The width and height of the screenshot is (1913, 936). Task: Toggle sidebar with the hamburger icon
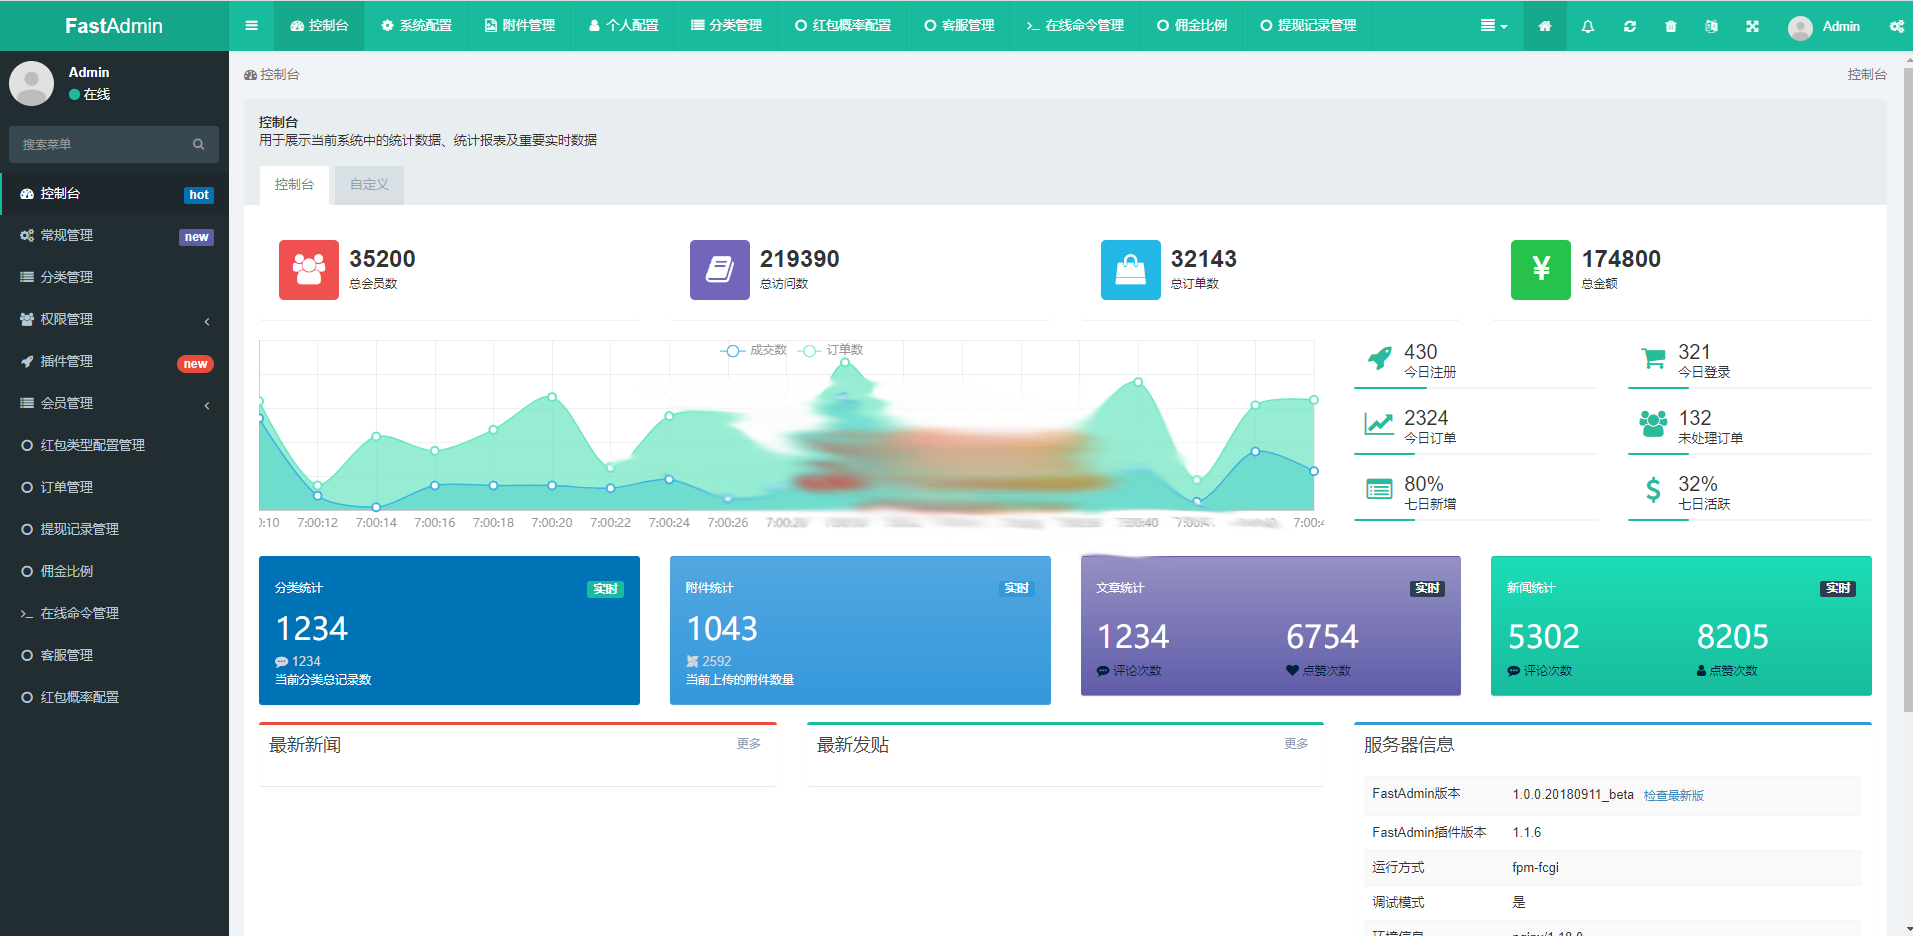coord(251,26)
